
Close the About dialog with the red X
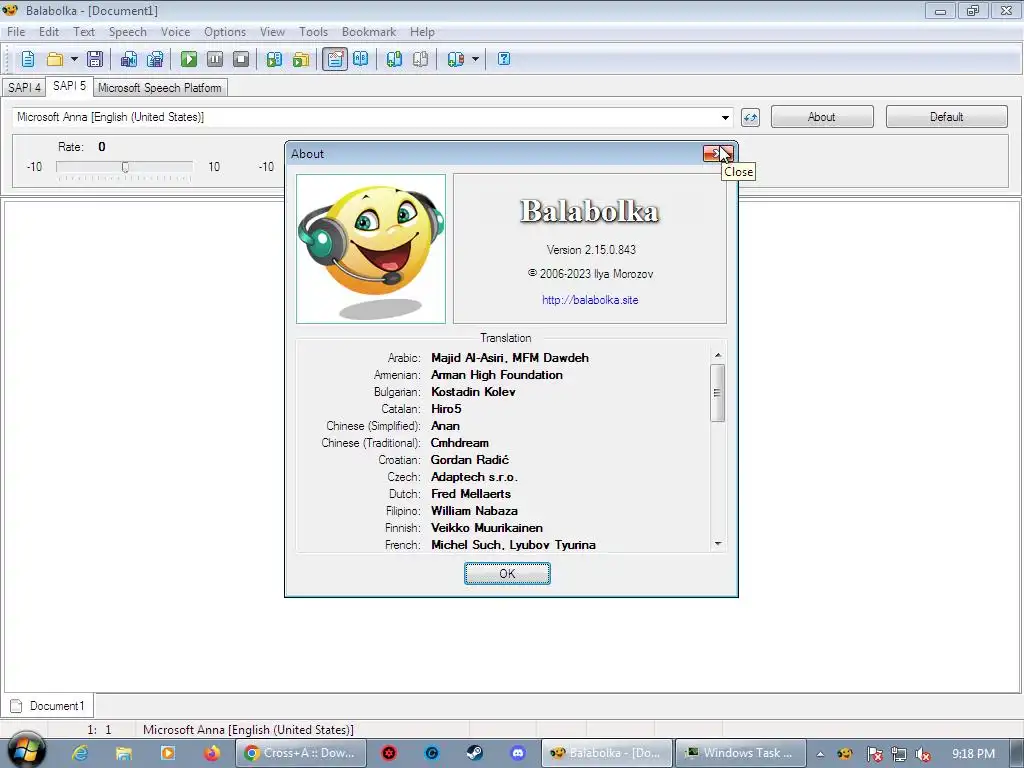point(718,153)
